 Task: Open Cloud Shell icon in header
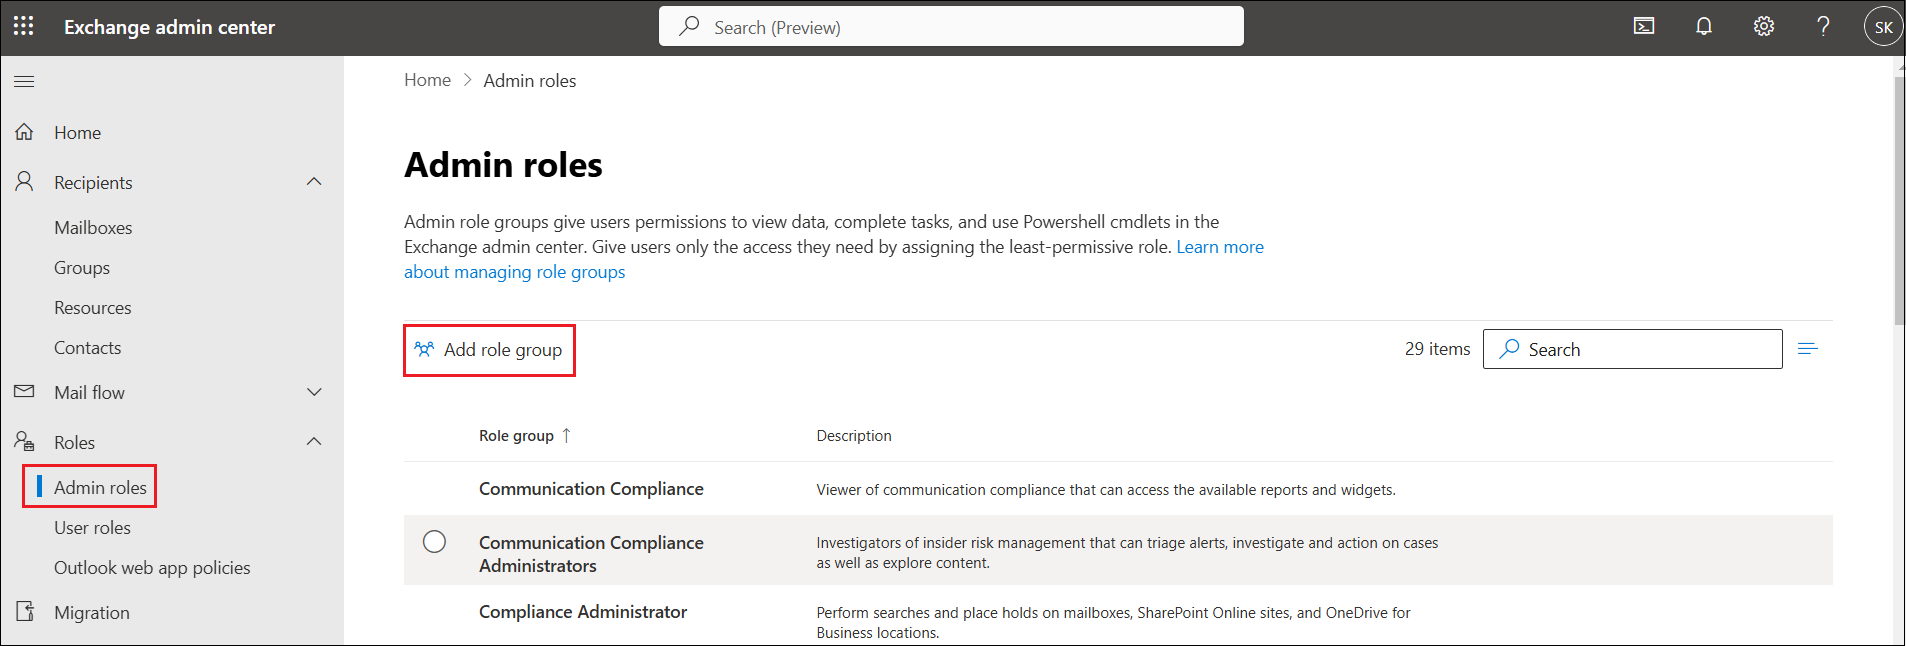(1644, 27)
